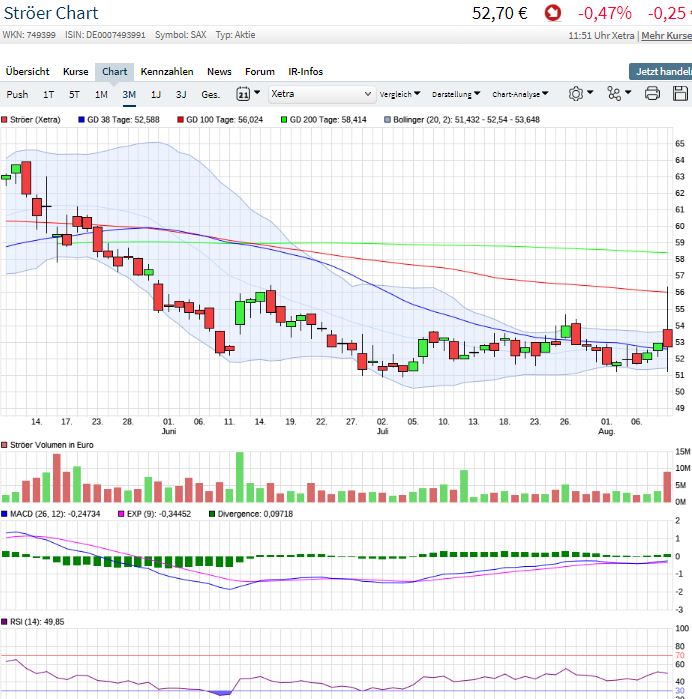692x699 pixels.
Task: Click the Ströer (Xetra) legend marker
Action: [5, 119]
